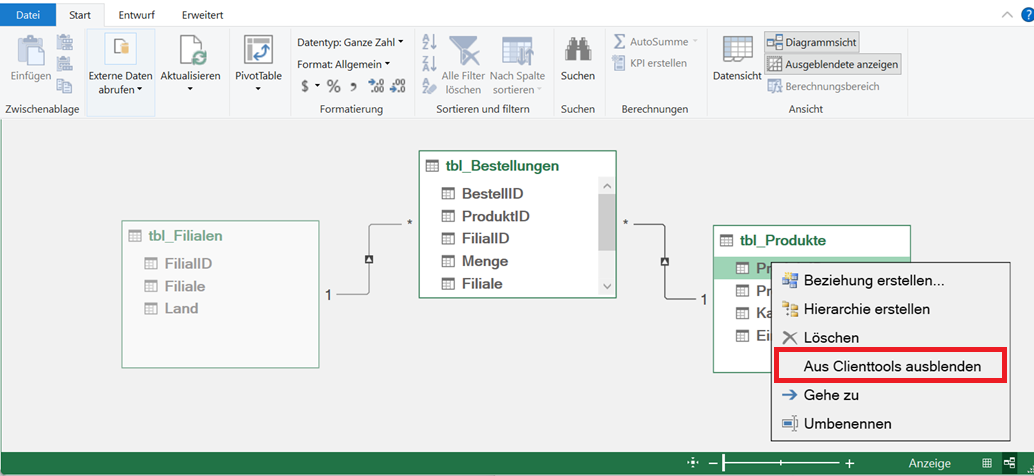Click Nach Spalte sortieren icon
This screenshot has height=476, width=1034.
point(518,50)
